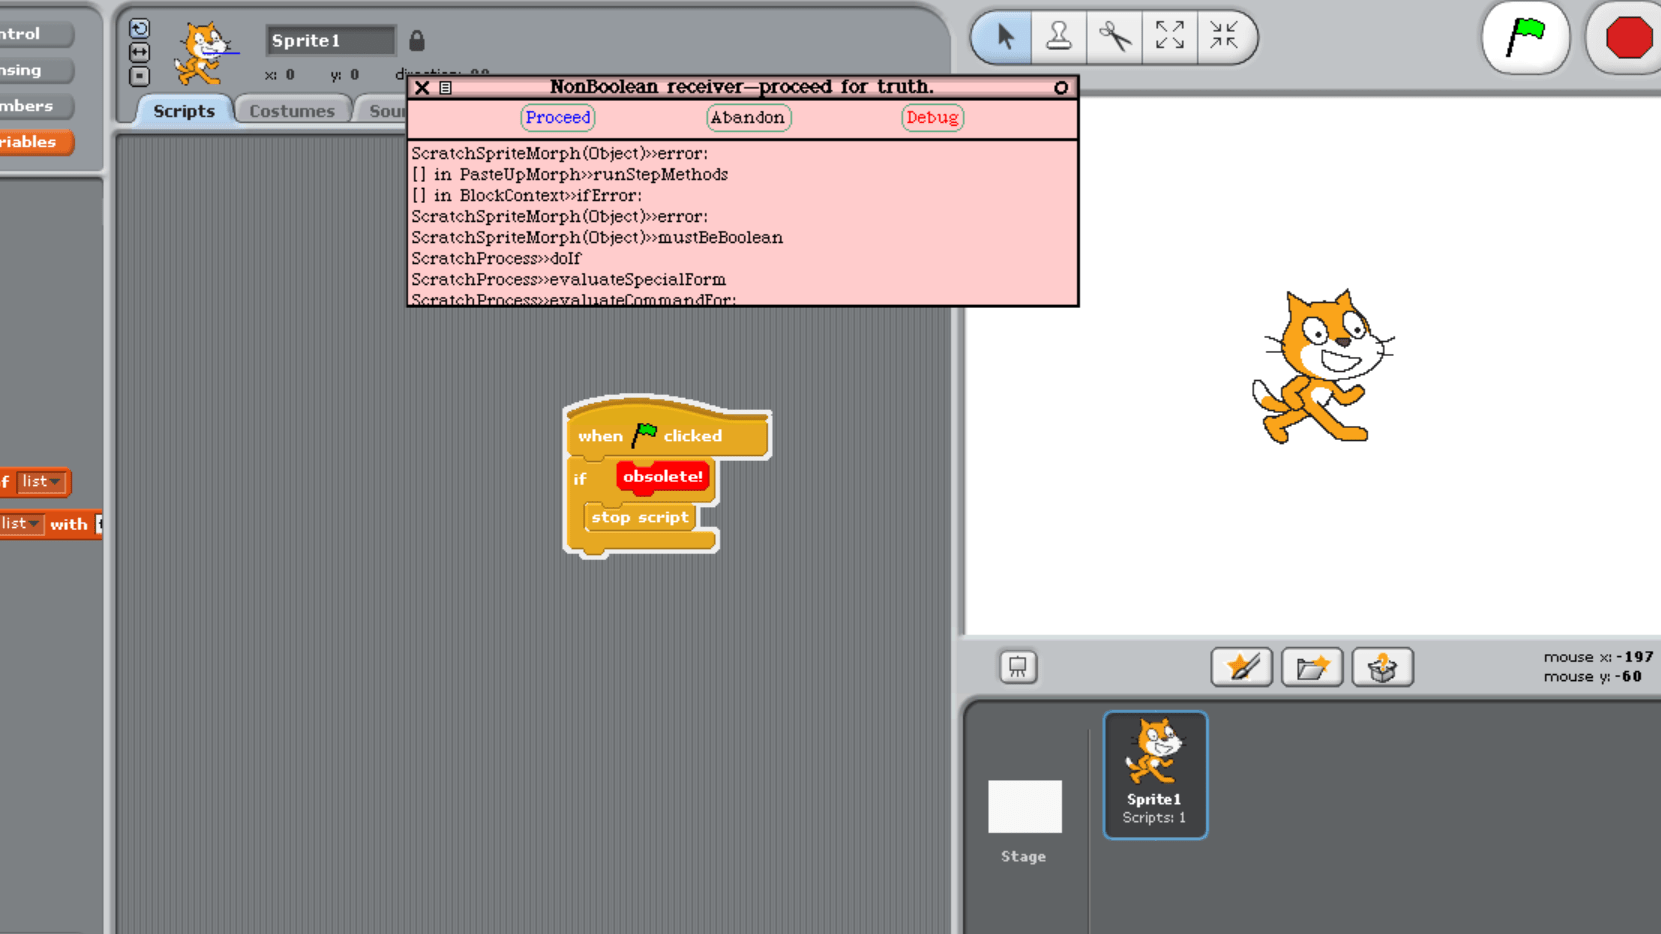Click the 'mouse x: -197' readout
This screenshot has height=934, width=1661.
1598,657
